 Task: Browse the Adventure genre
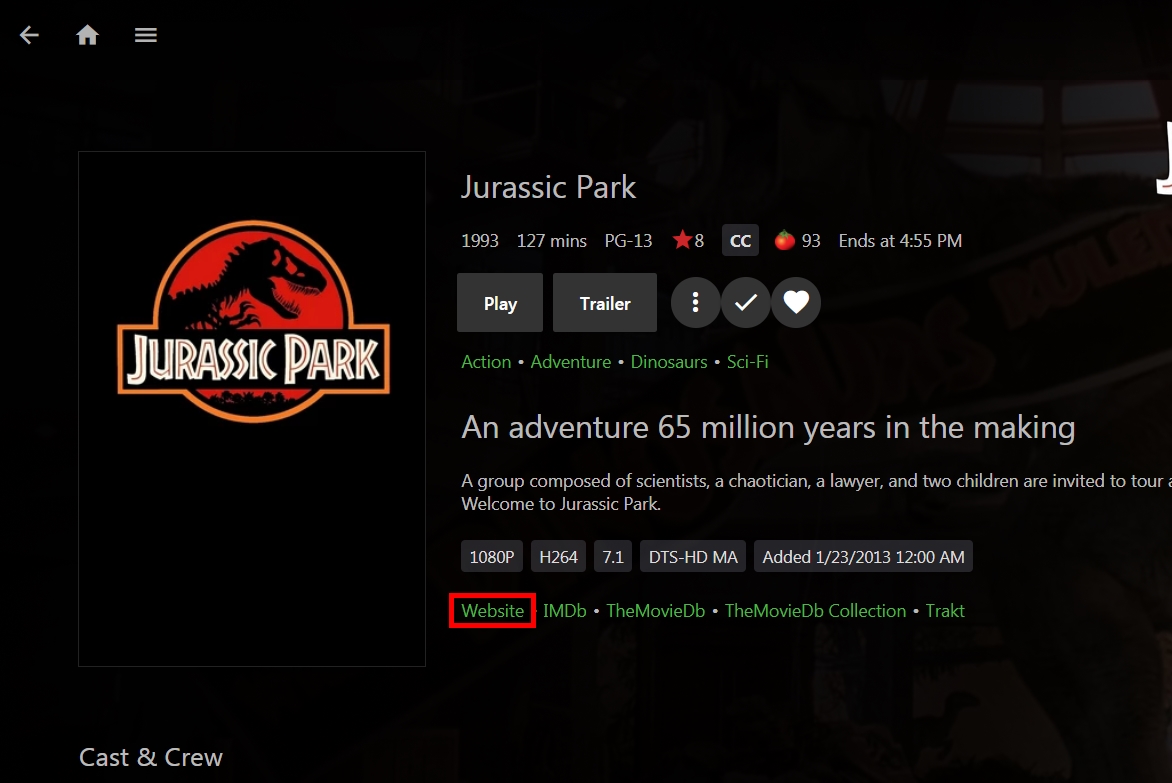pyautogui.click(x=571, y=362)
